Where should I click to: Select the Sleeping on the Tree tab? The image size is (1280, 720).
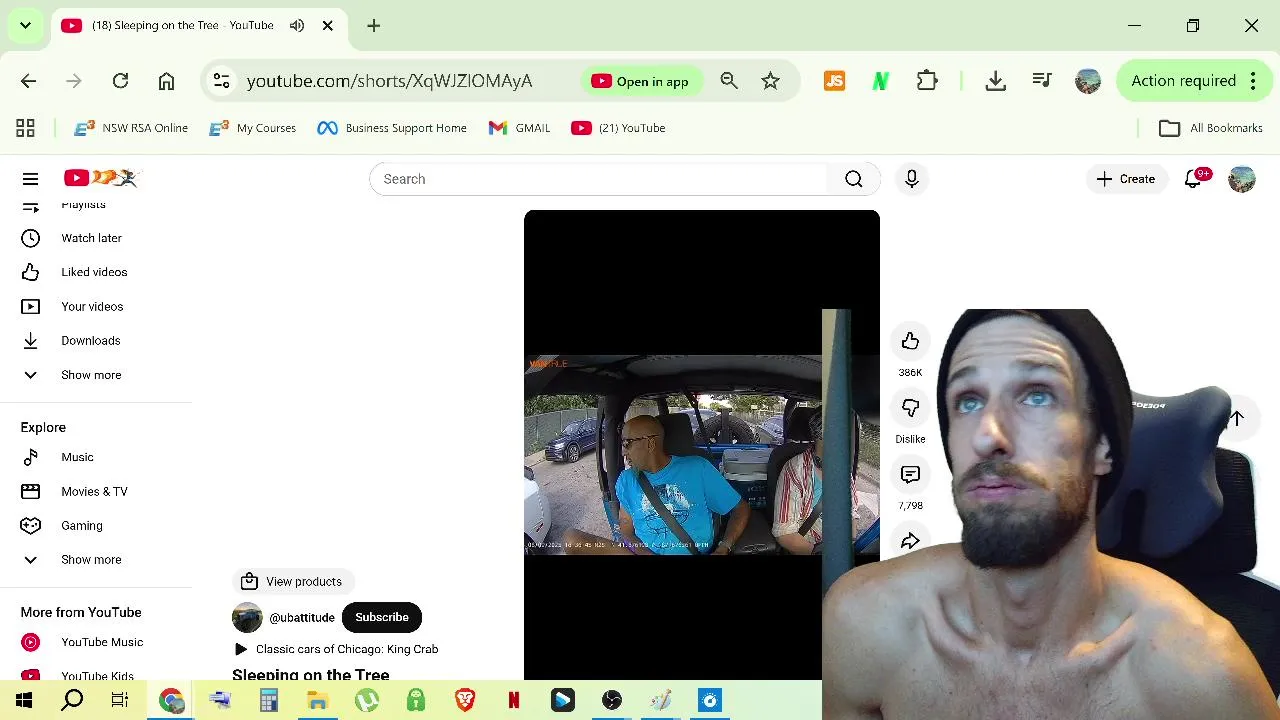click(182, 25)
